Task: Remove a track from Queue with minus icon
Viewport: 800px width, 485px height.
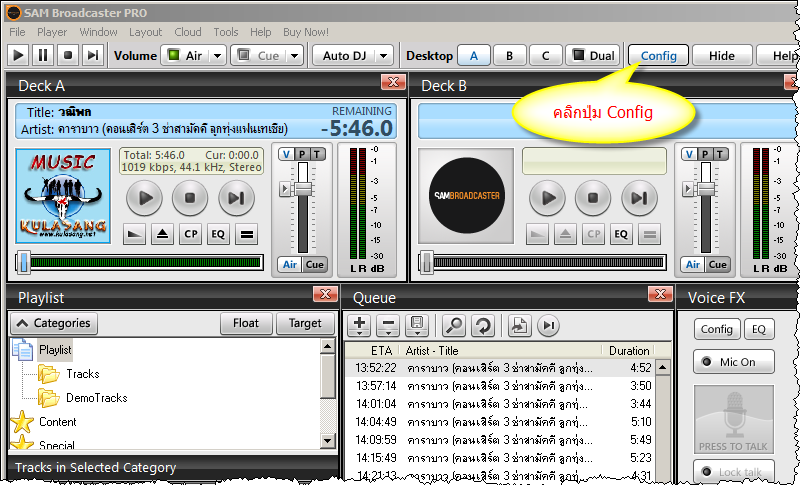Action: pos(388,325)
